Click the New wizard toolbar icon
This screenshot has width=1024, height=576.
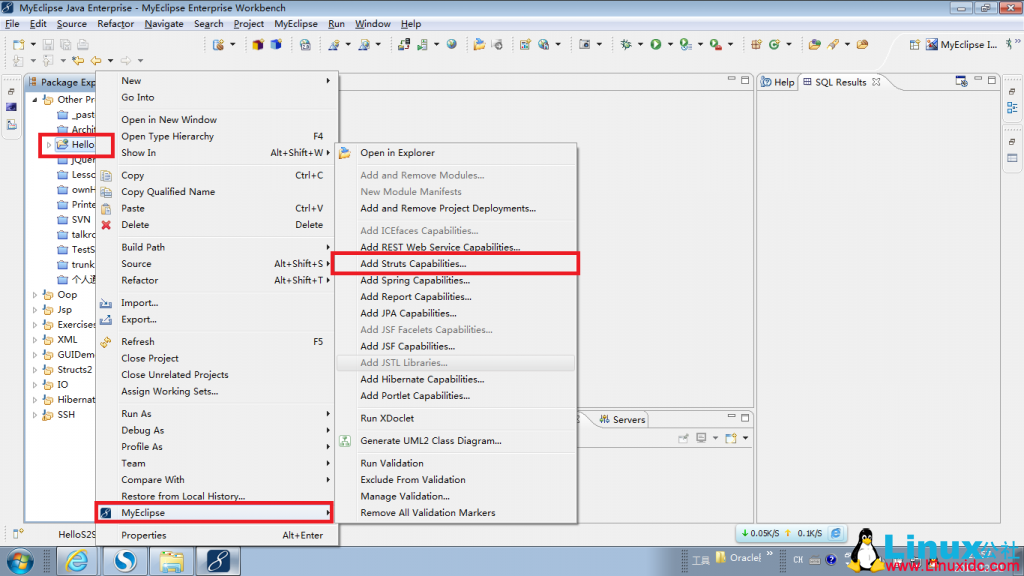19,44
